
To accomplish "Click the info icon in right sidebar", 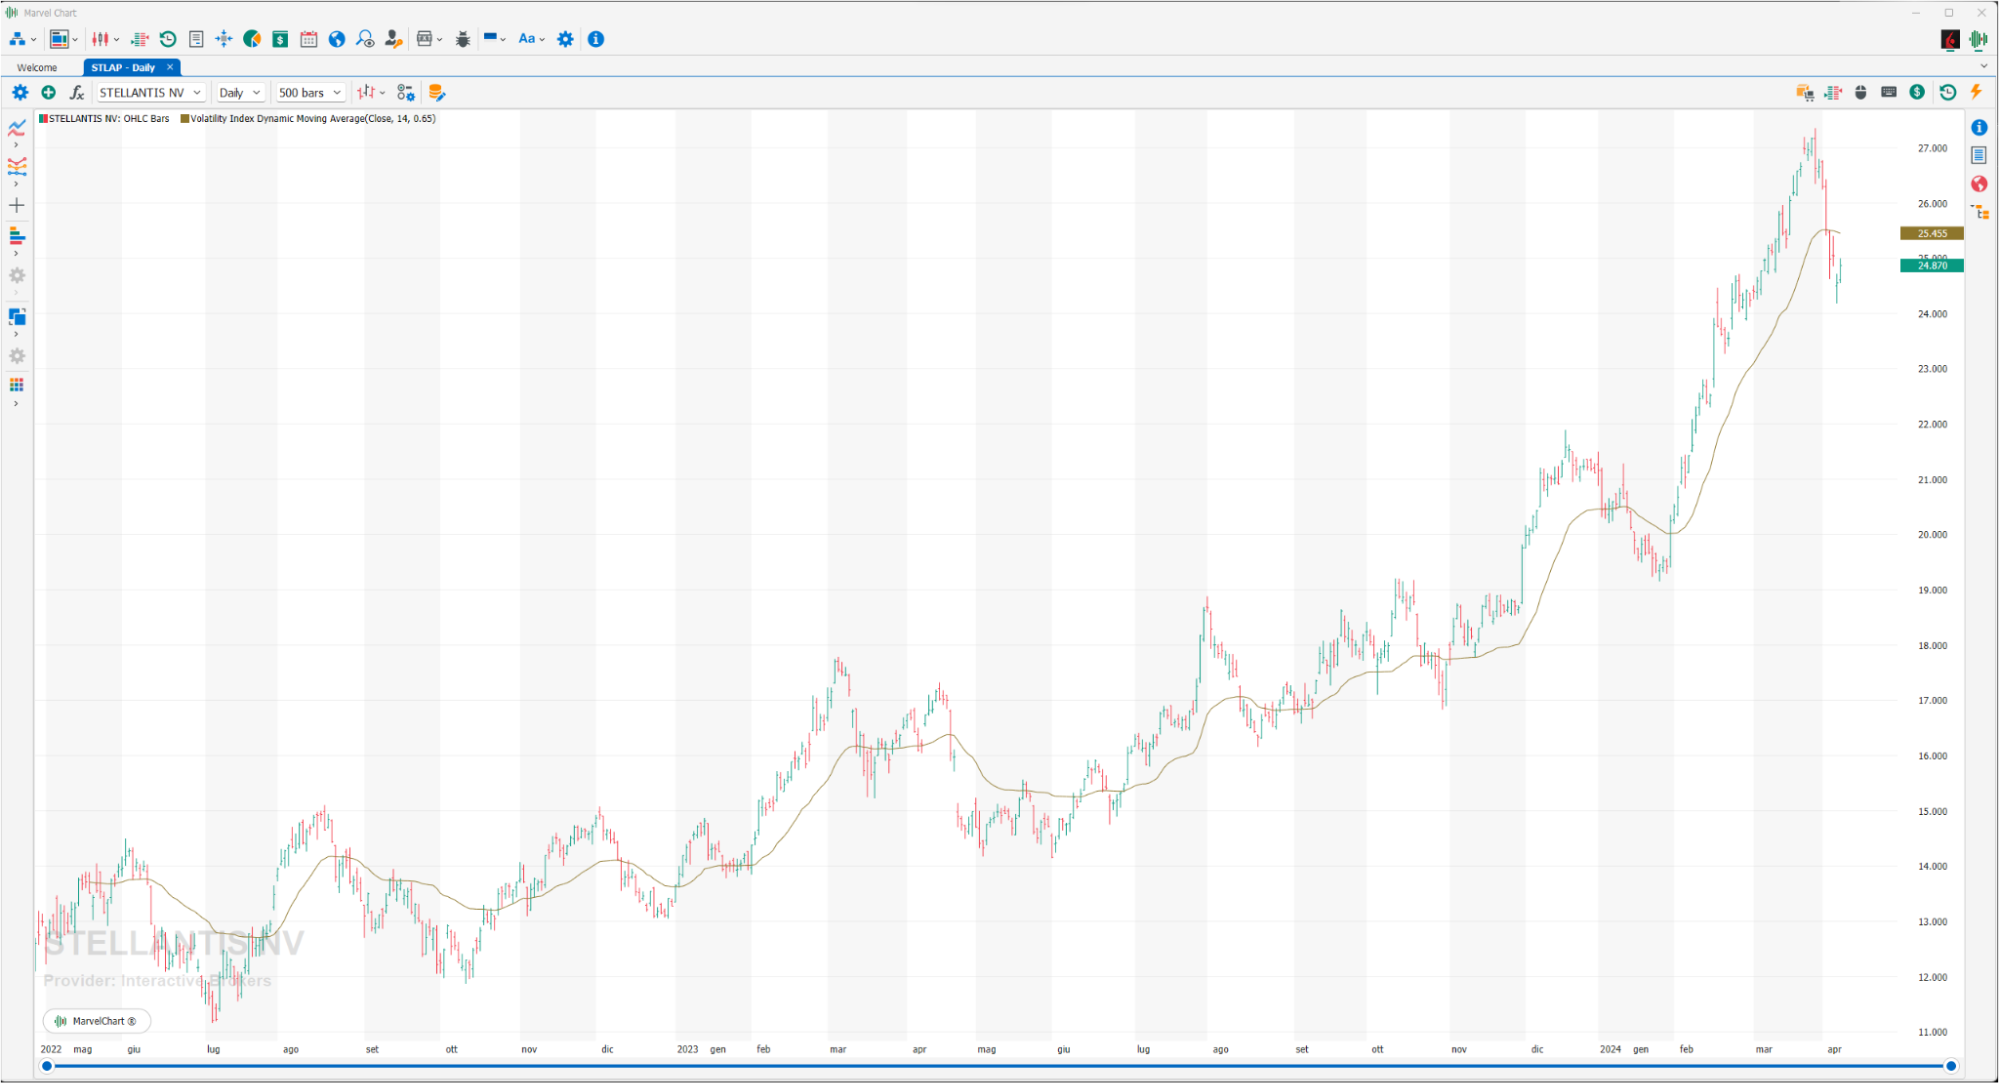I will pos(1979,127).
